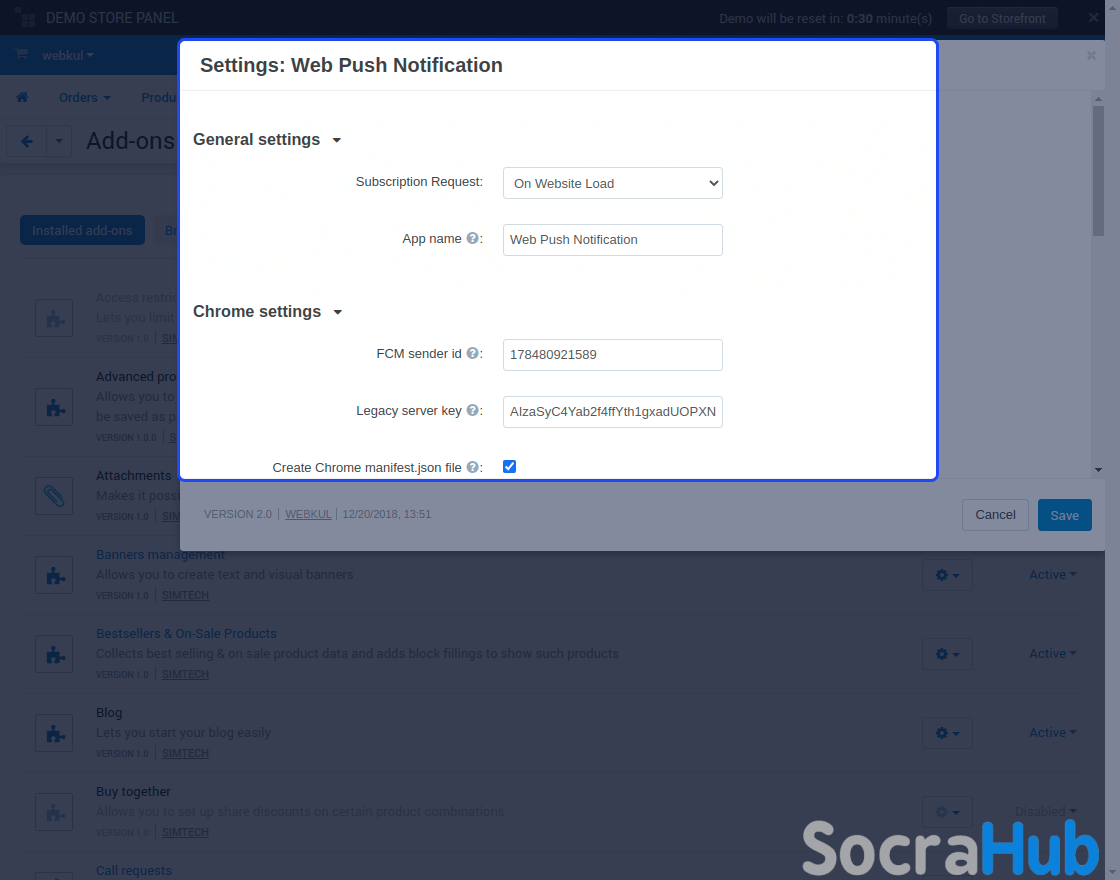Change Active status of Blog add-on

1053,733
